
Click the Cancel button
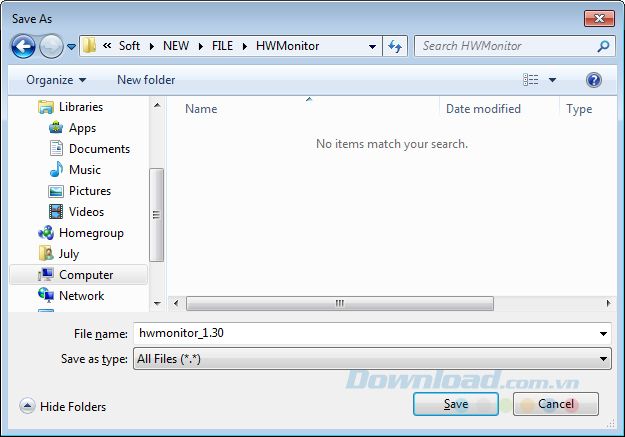pyautogui.click(x=556, y=404)
